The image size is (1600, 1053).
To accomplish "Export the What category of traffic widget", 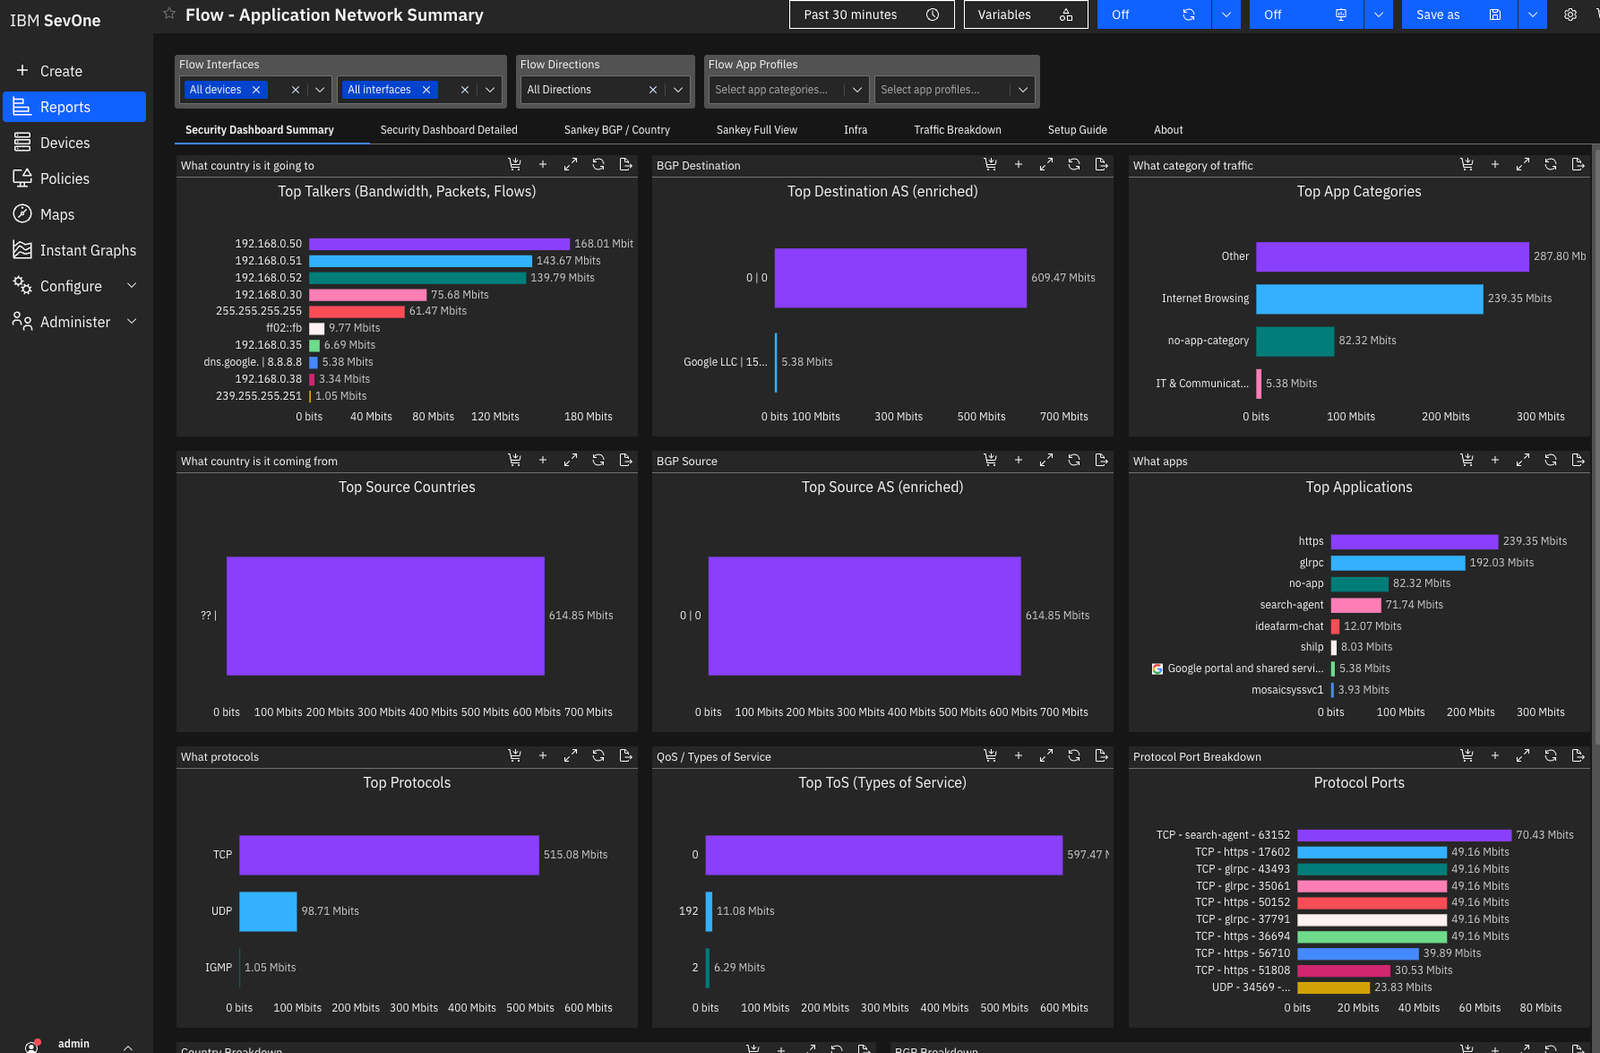I will point(1578,165).
